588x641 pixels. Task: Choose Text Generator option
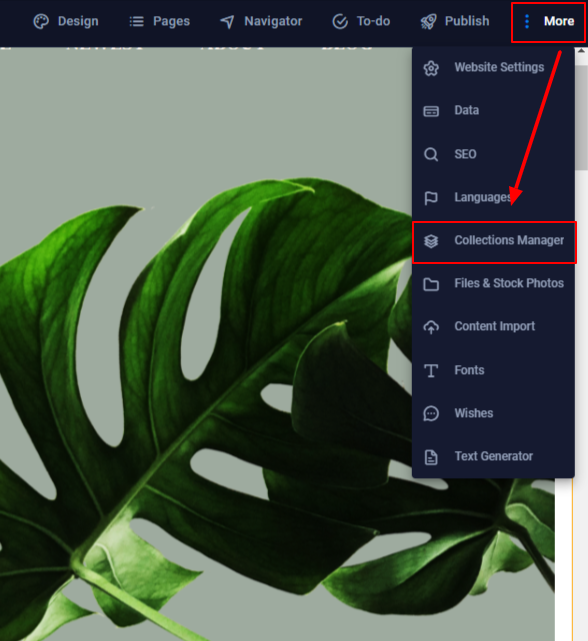pyautogui.click(x=493, y=456)
